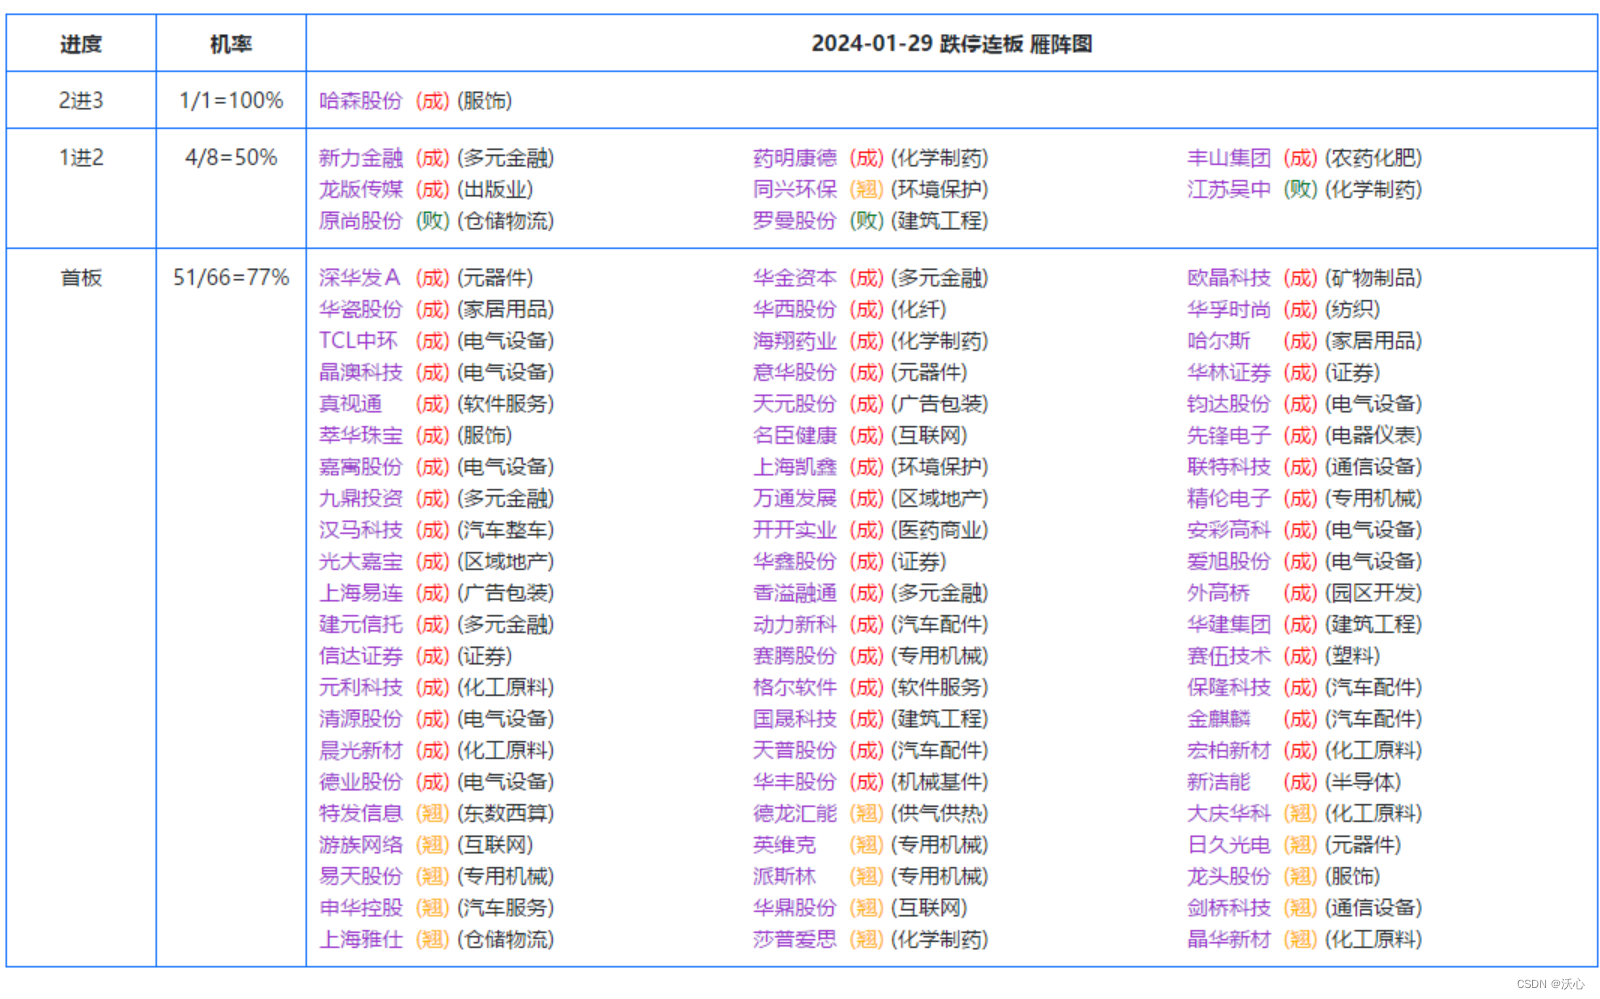Click the 英维克 stock link
Image resolution: width=1600 pixels, height=999 pixels.
784,845
